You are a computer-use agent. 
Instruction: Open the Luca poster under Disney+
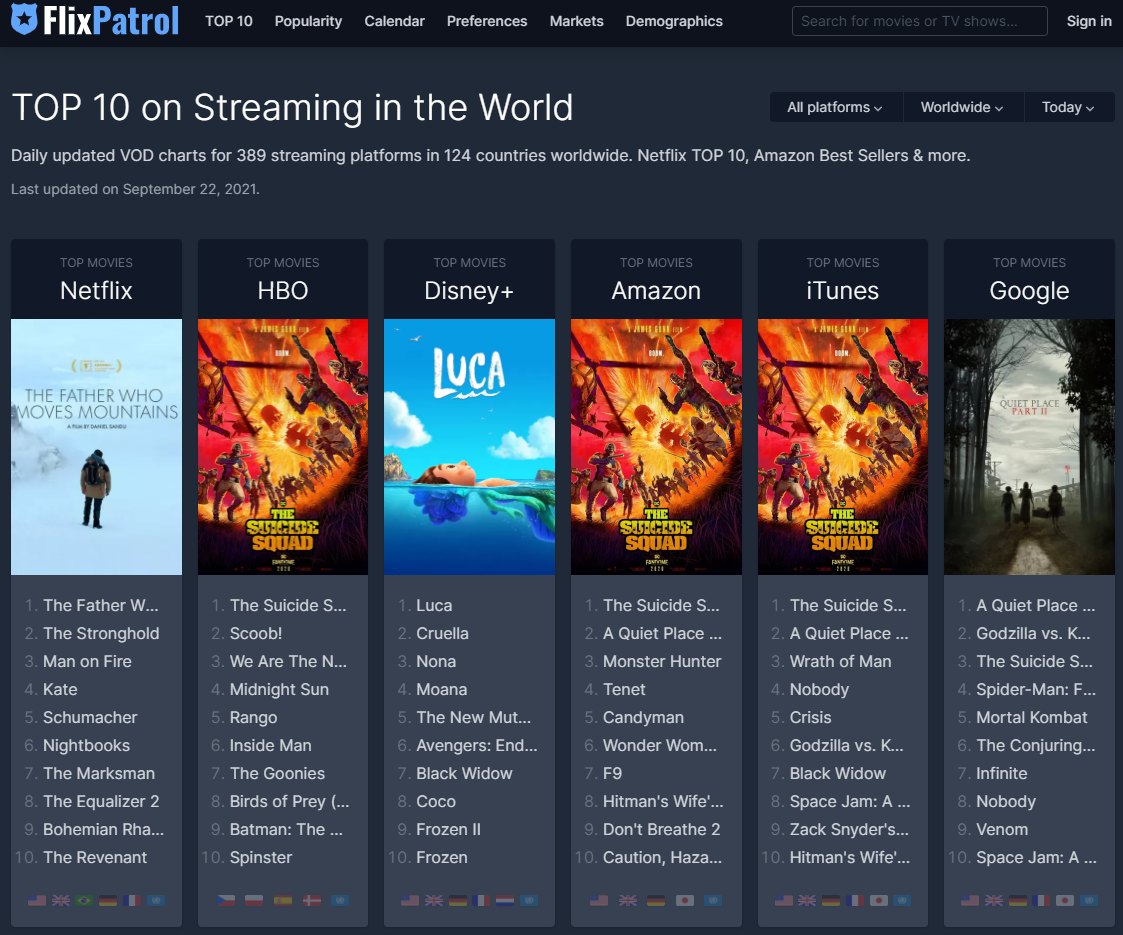pos(469,447)
